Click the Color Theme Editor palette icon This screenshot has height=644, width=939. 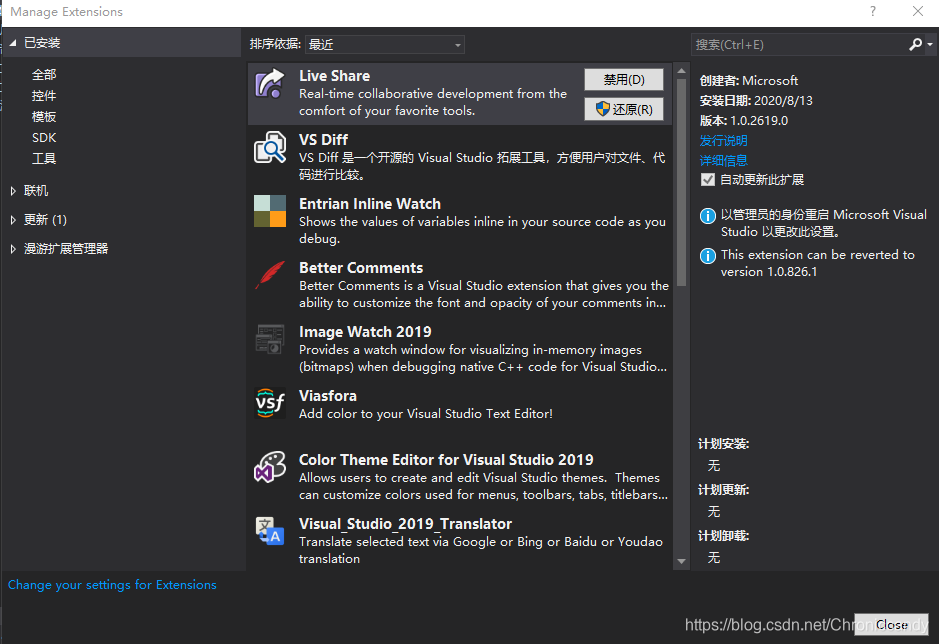[x=269, y=467]
